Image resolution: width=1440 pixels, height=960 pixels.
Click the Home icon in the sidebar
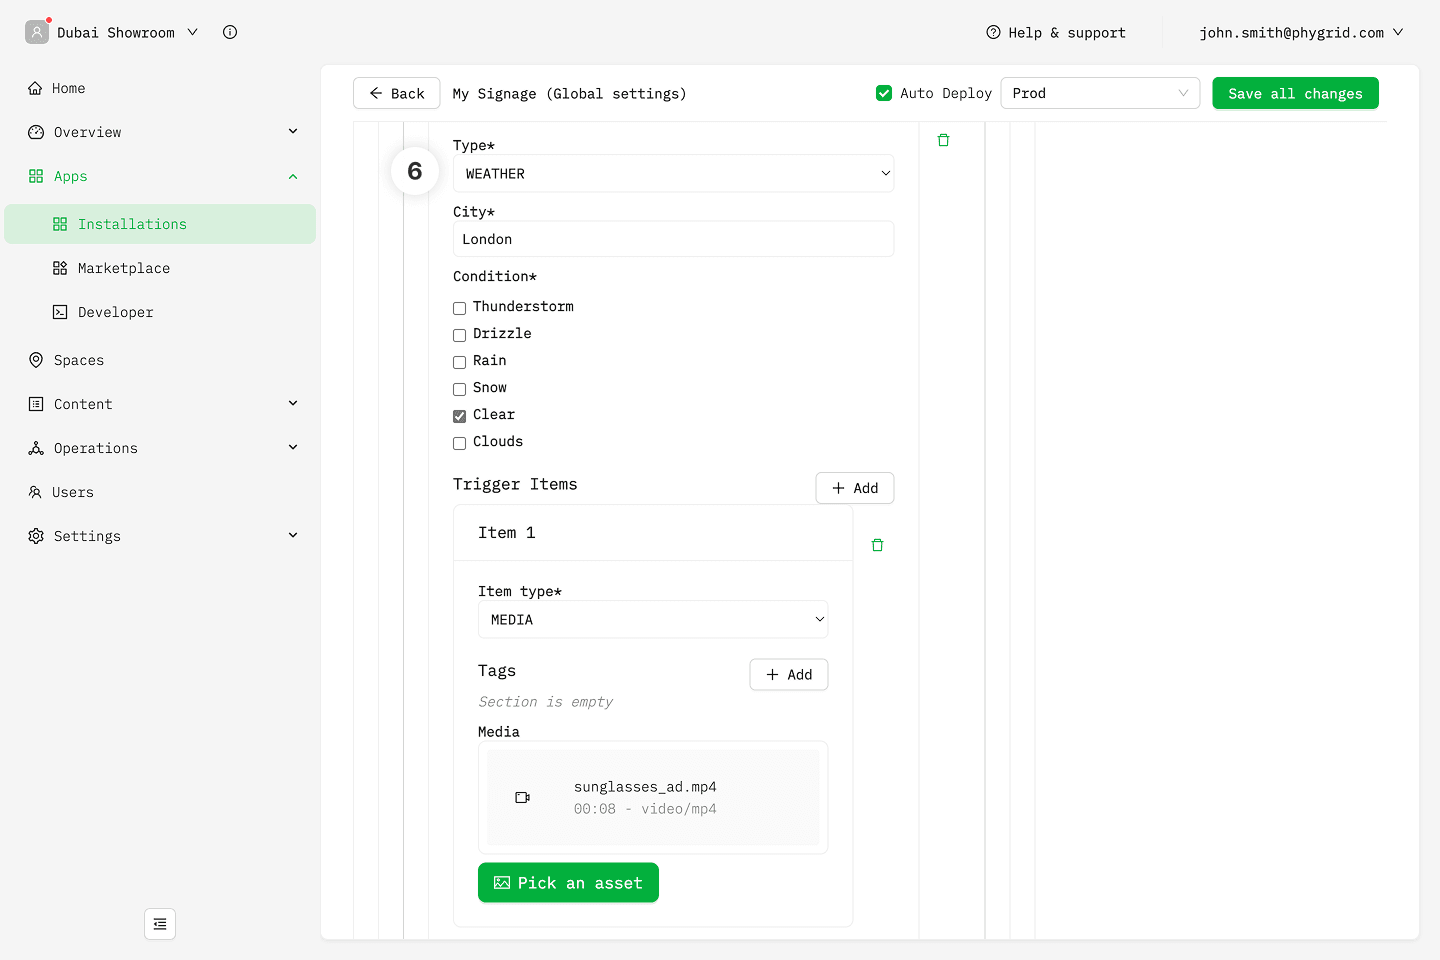click(x=36, y=88)
